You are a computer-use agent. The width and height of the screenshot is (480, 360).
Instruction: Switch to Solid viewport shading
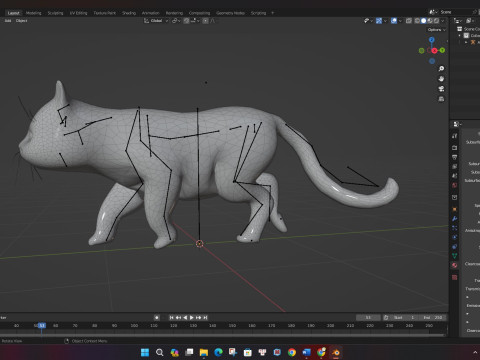click(x=424, y=21)
